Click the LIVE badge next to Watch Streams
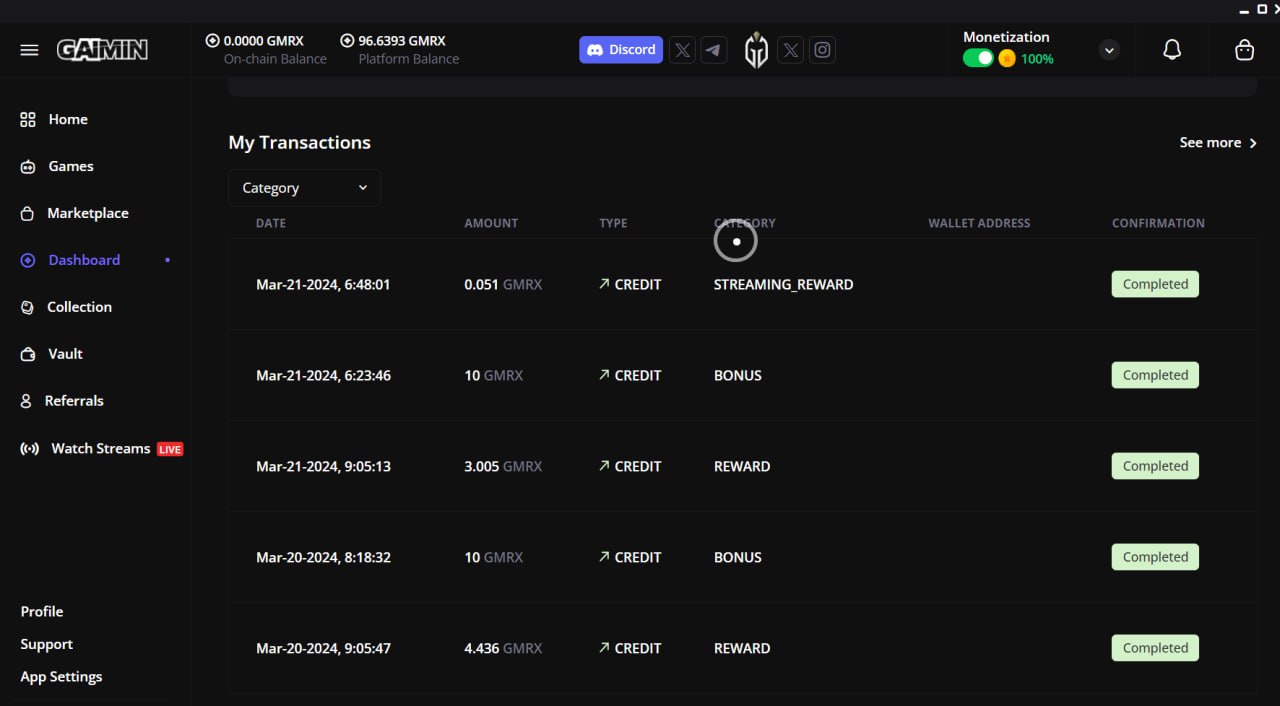 click(x=170, y=450)
